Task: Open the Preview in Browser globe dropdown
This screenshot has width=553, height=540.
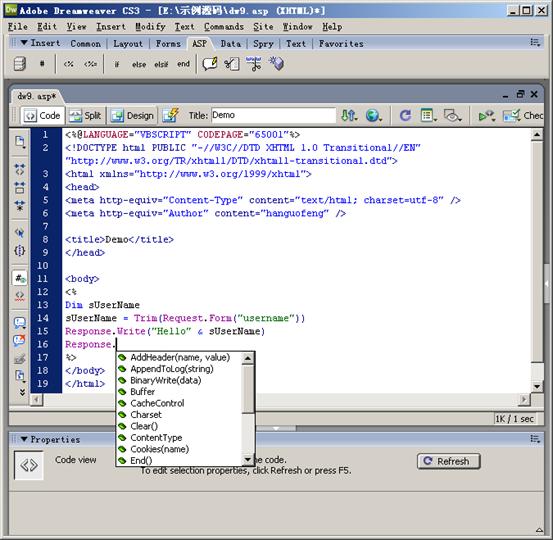Action: (374, 115)
